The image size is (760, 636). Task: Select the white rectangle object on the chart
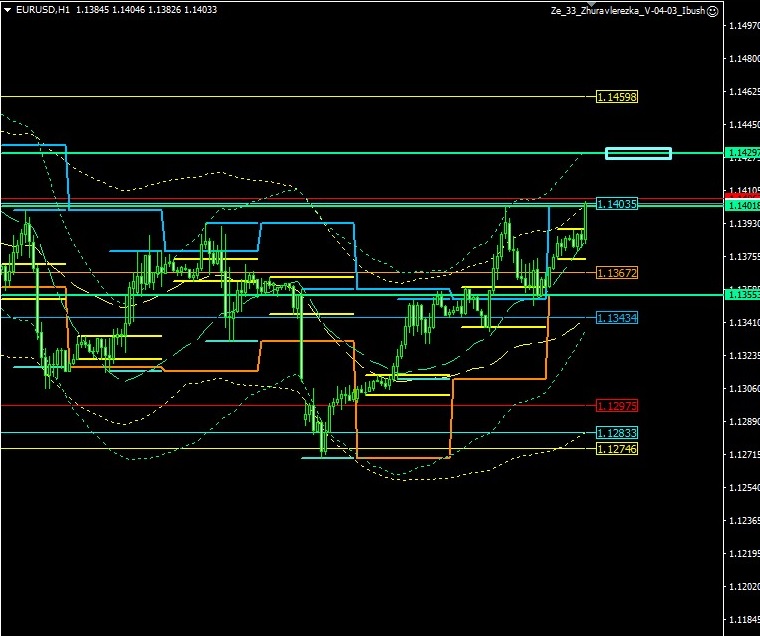(638, 153)
